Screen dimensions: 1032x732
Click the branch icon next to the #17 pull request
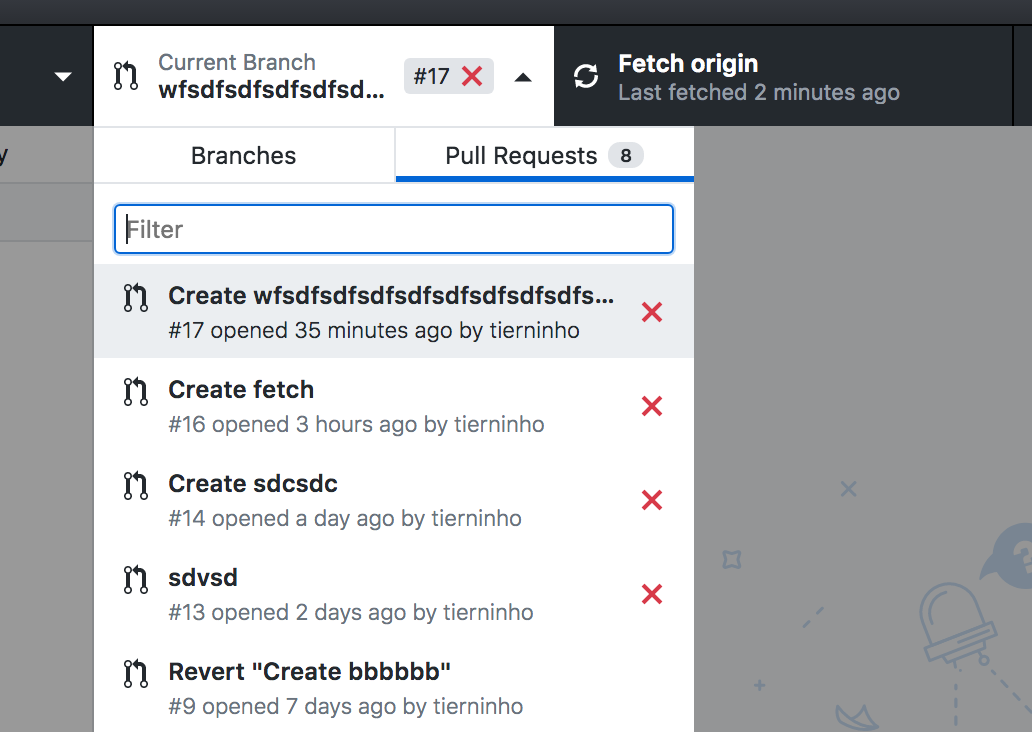[135, 298]
